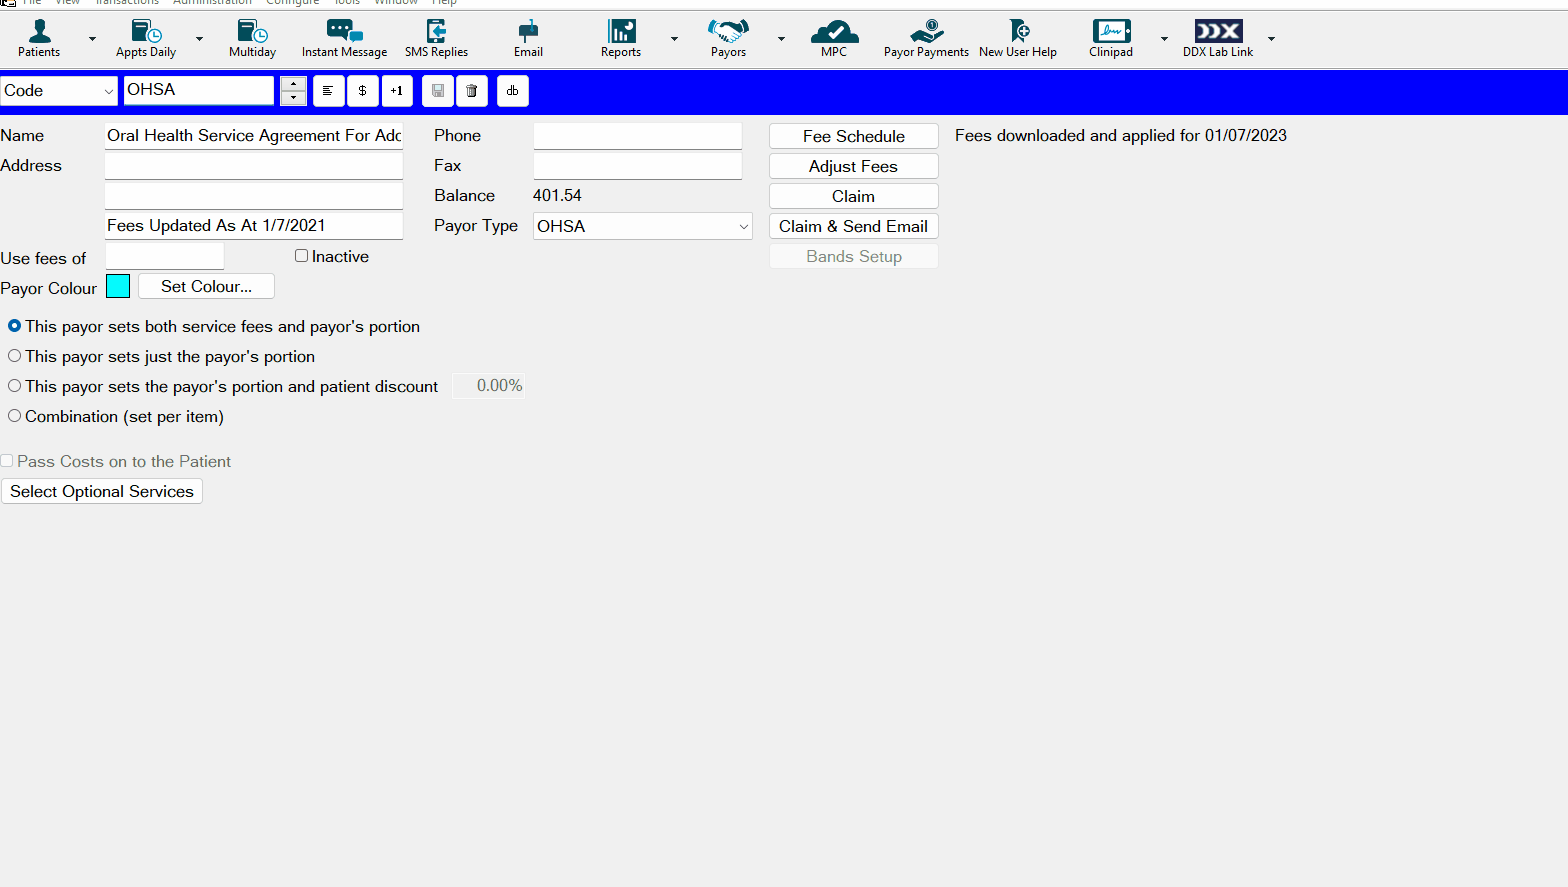
Task: Select payor's portion and patient discount option
Action: tap(15, 386)
